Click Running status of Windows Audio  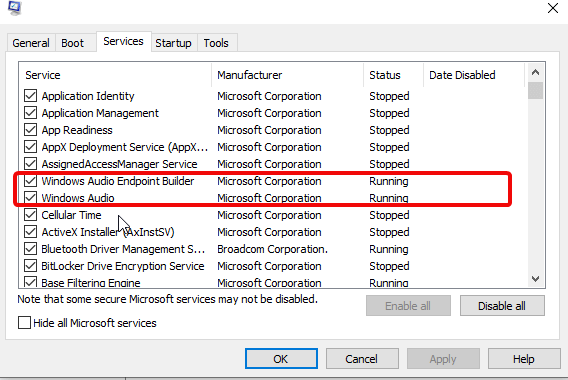tap(389, 198)
